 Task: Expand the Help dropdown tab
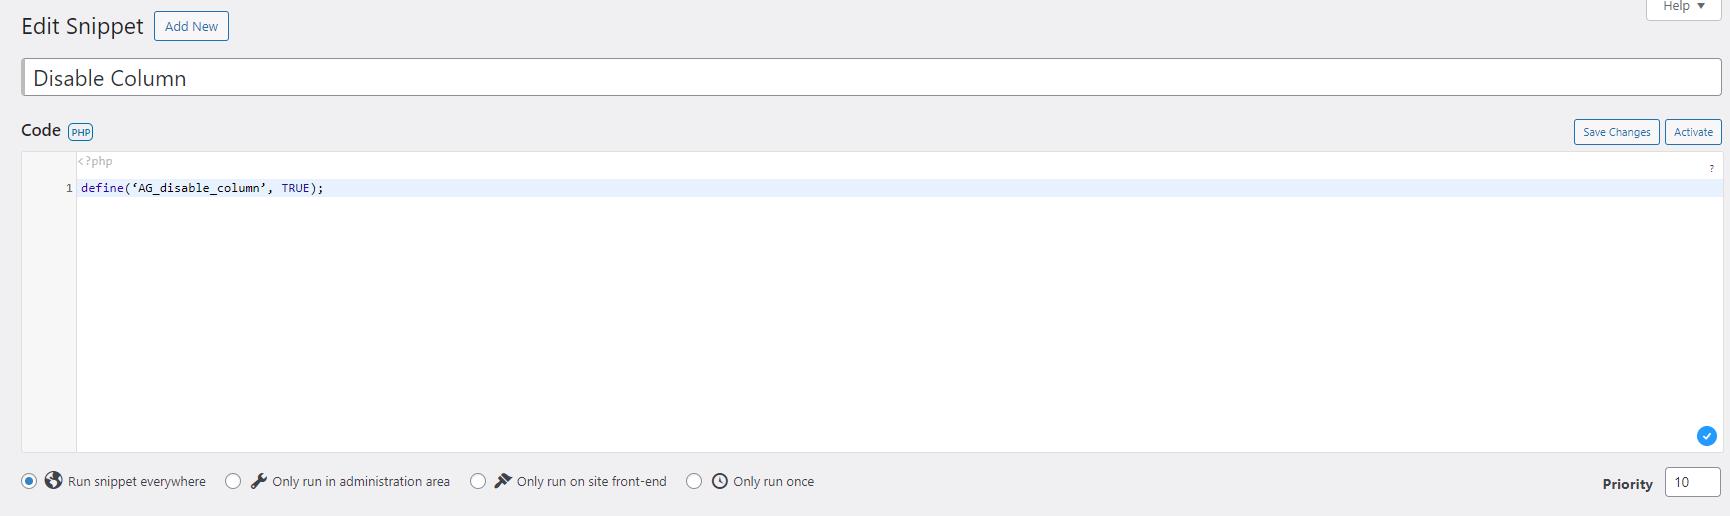click(x=1684, y=7)
